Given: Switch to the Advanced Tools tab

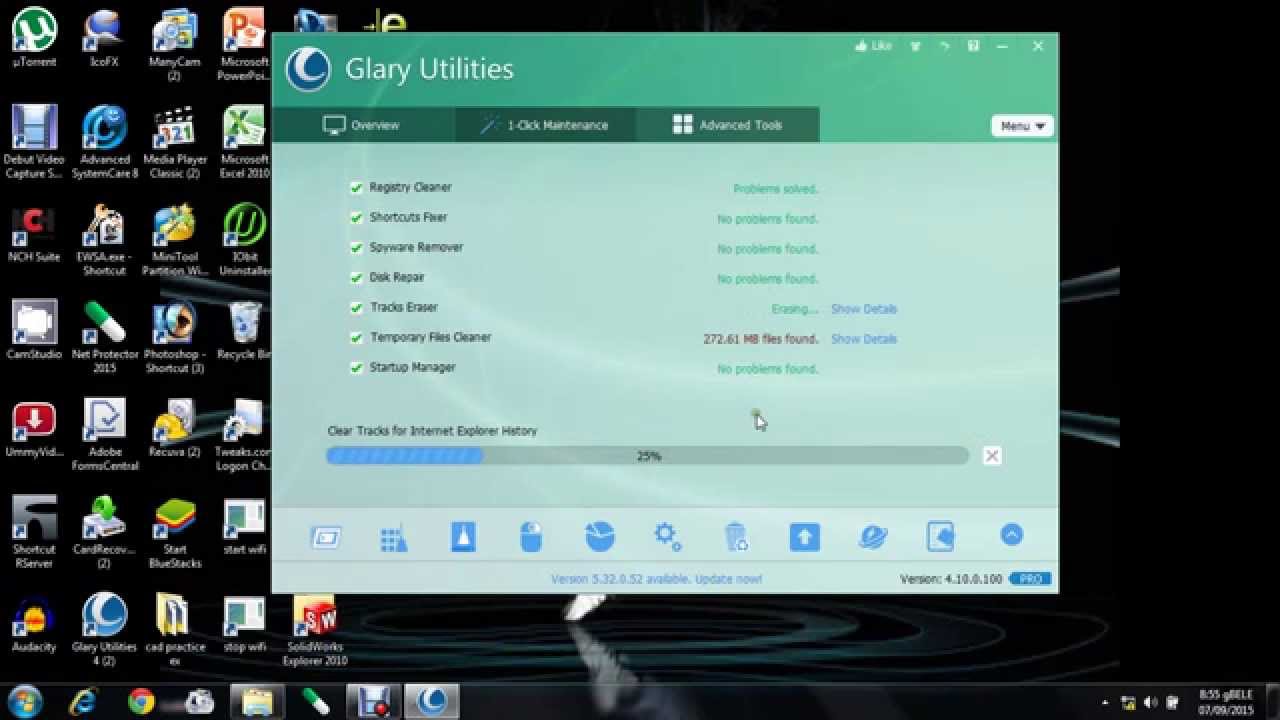Looking at the screenshot, I should tap(727, 125).
